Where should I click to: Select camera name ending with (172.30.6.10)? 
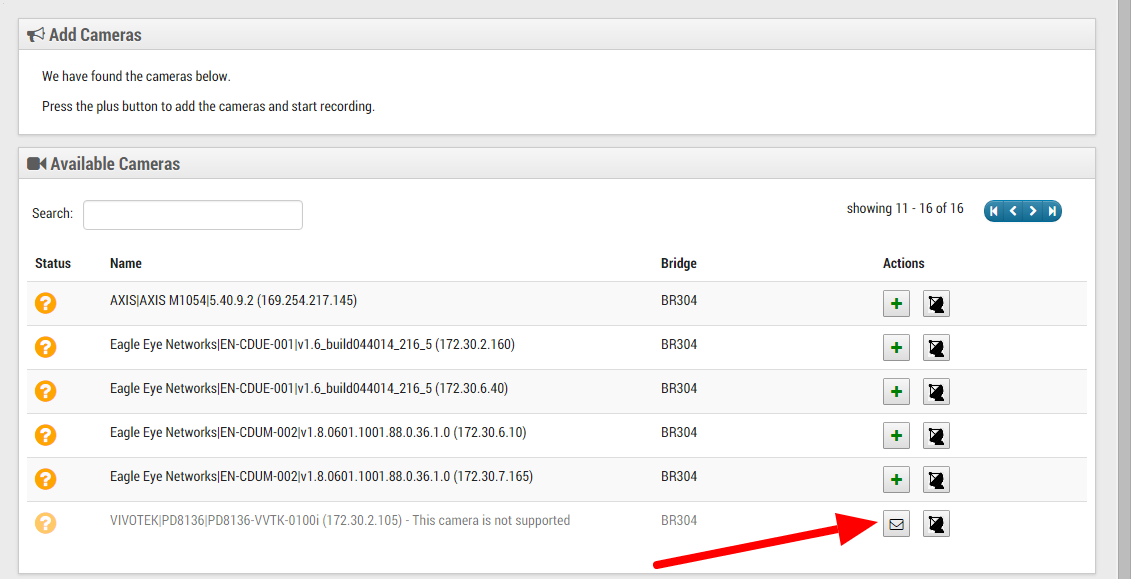click(318, 432)
